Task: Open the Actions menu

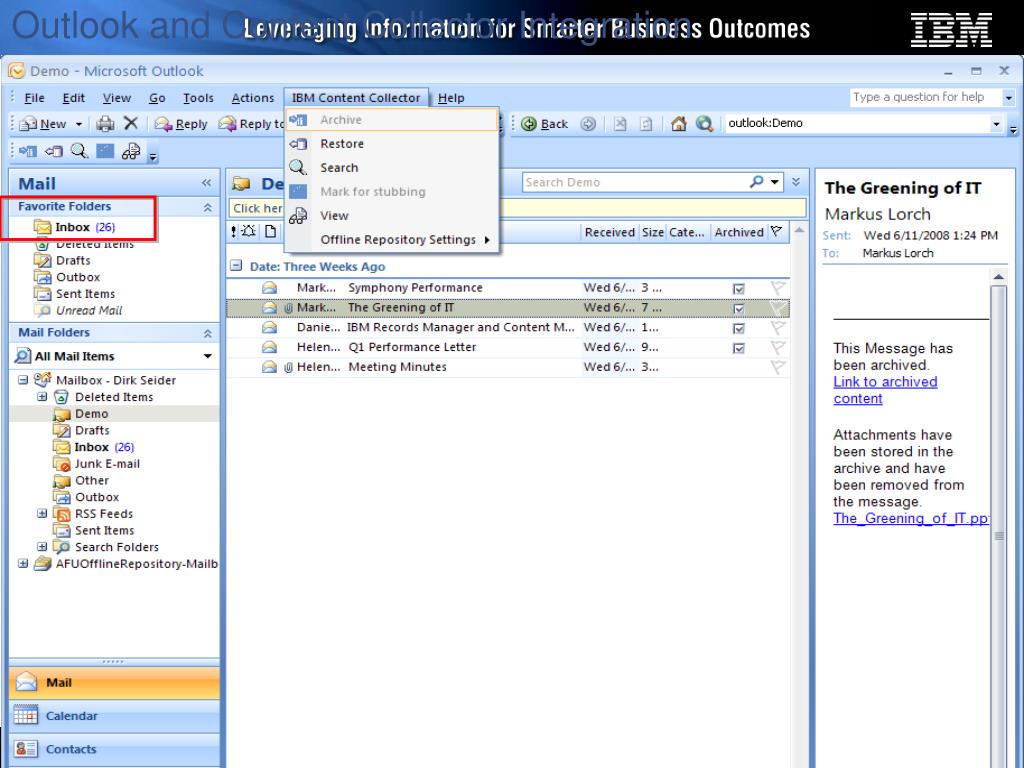Action: click(253, 98)
